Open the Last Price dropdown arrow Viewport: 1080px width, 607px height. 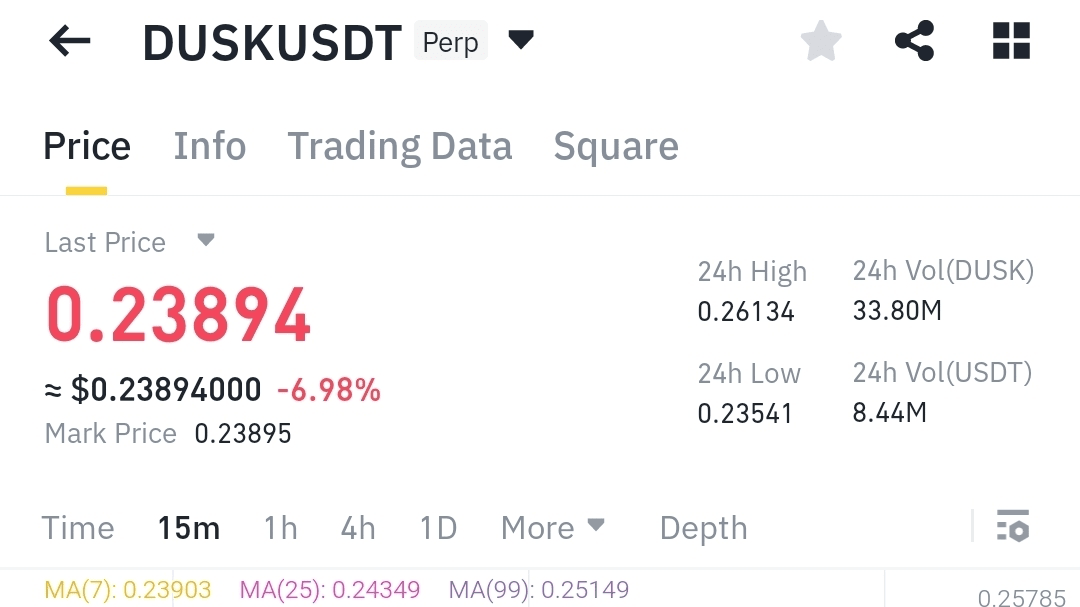pos(206,241)
